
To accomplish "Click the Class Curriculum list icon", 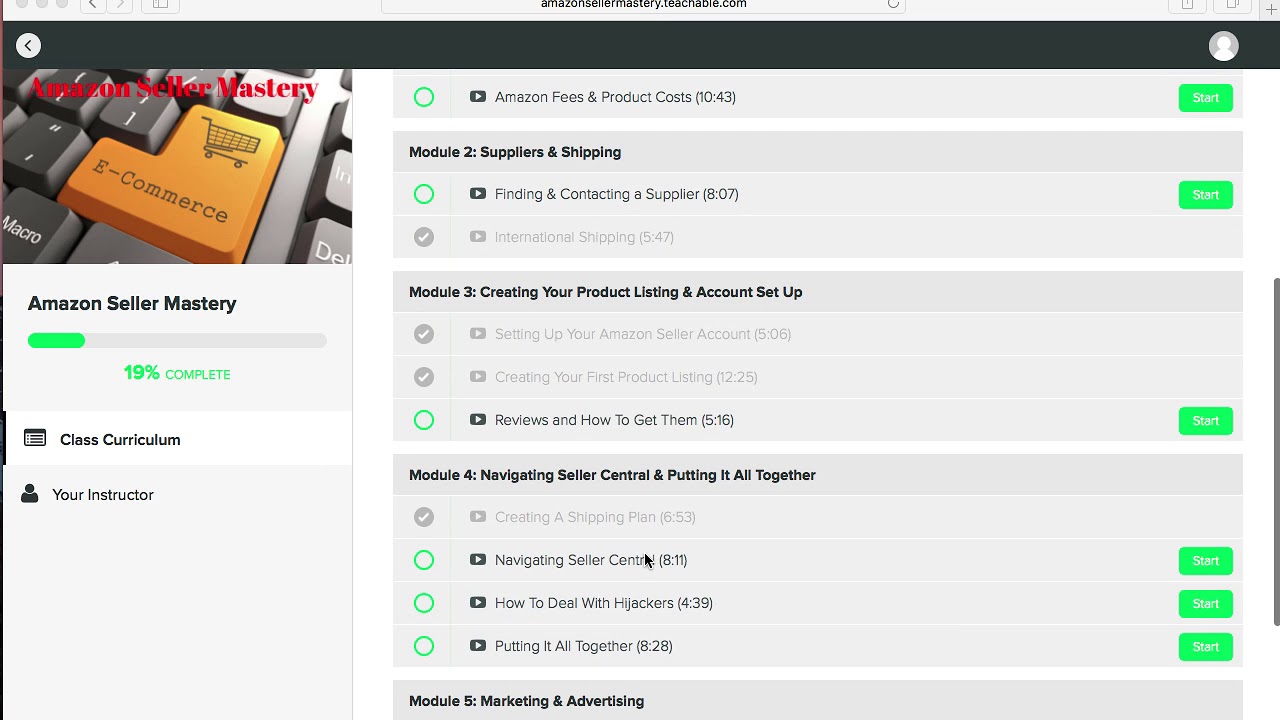I will (35, 439).
